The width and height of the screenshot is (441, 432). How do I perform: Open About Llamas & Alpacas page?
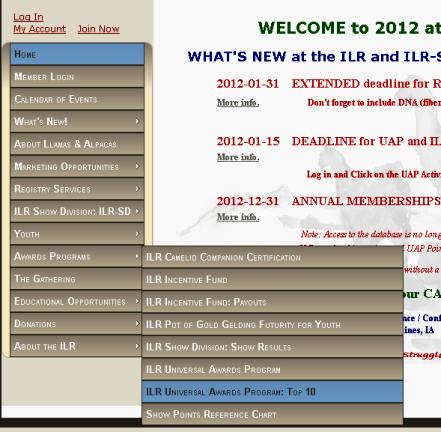[x=77, y=144]
